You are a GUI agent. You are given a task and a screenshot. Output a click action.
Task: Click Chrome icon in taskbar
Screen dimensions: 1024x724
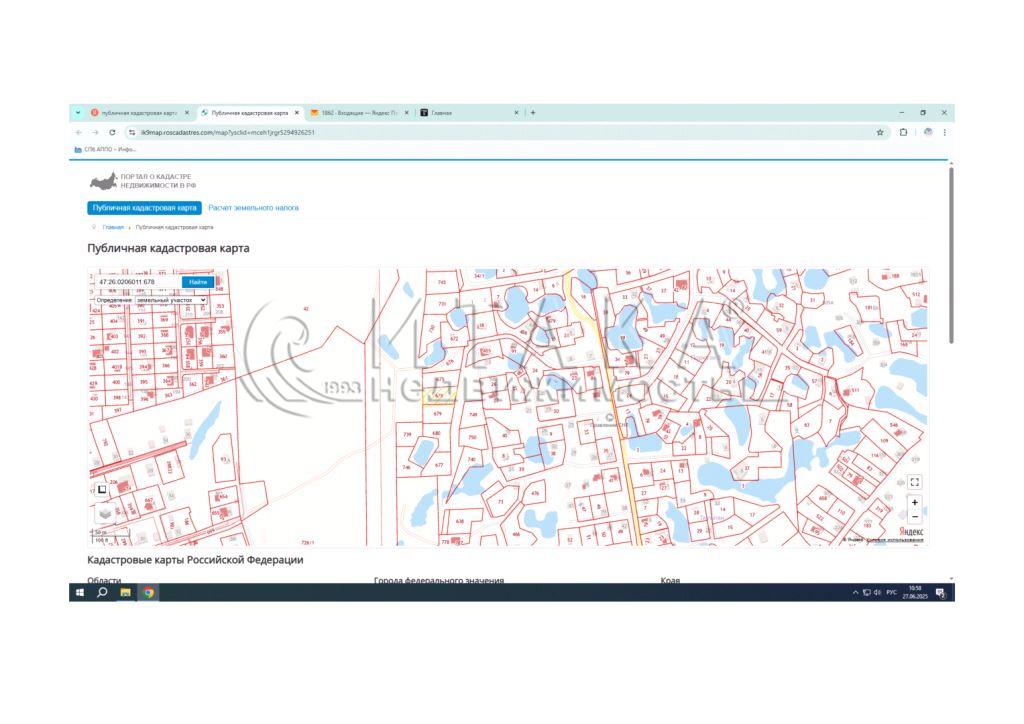[x=149, y=593]
